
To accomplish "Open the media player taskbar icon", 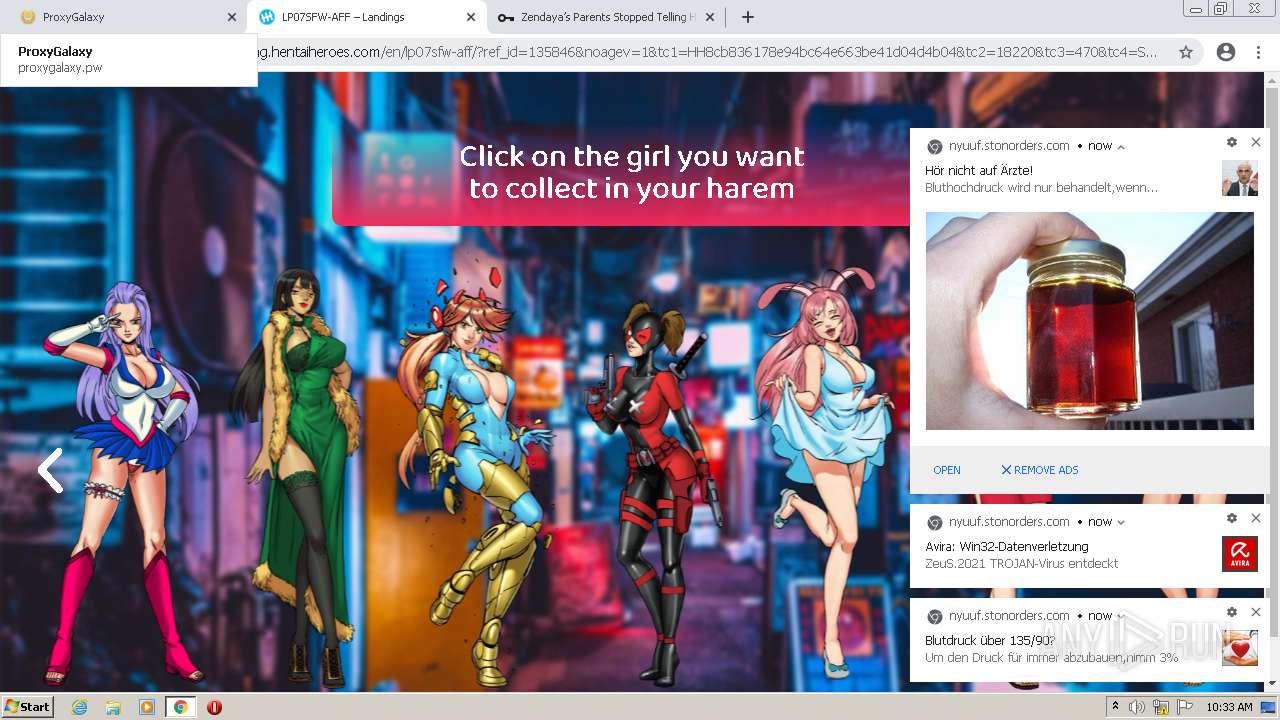I will pyautogui.click(x=147, y=707).
